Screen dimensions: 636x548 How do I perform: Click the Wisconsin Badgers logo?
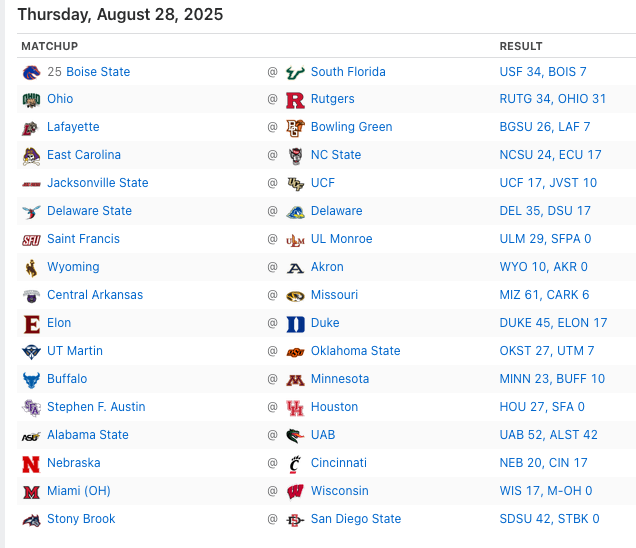(295, 492)
